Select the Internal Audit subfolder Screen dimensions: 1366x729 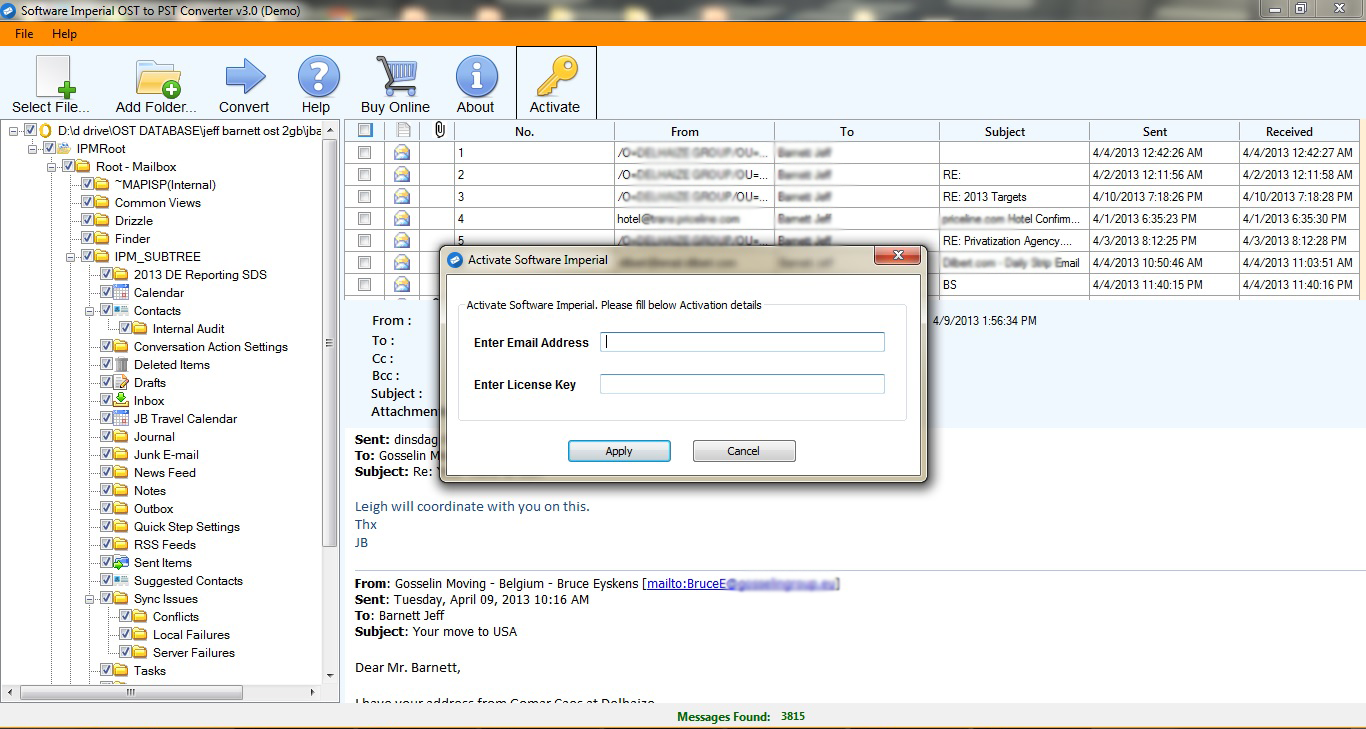[x=189, y=328]
